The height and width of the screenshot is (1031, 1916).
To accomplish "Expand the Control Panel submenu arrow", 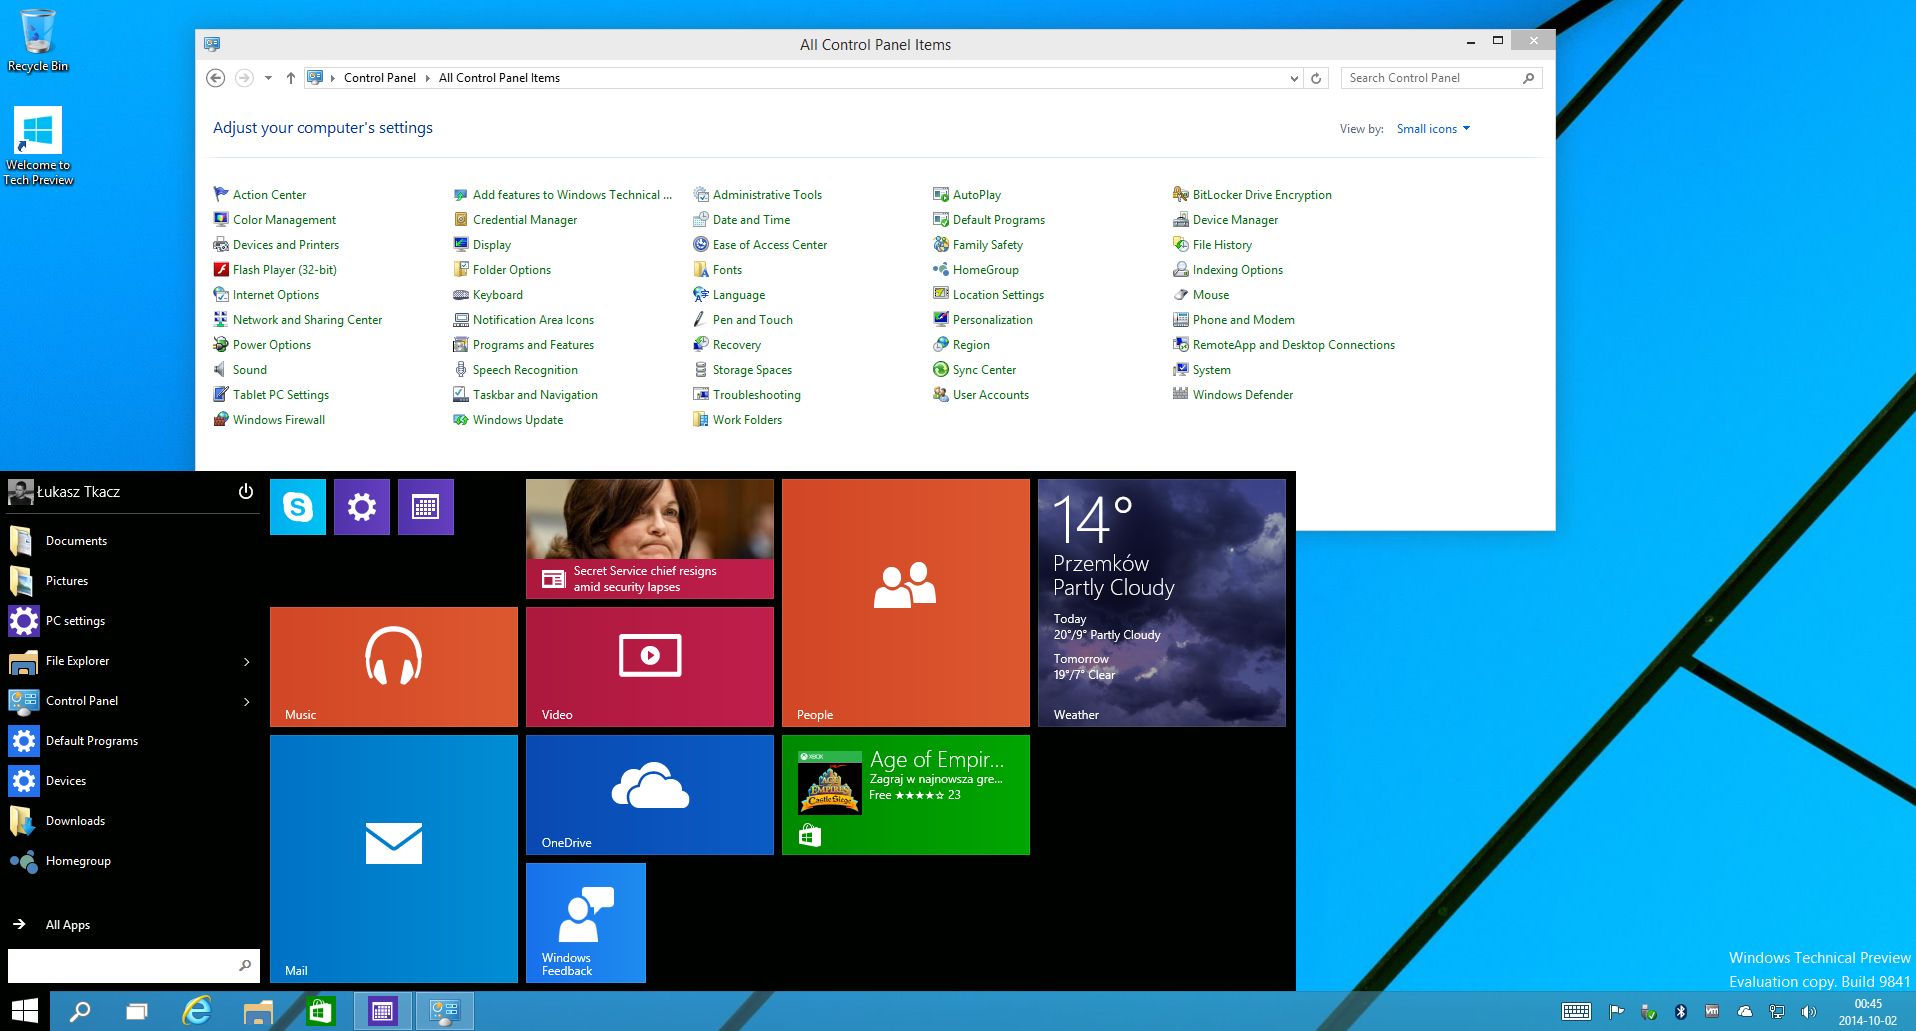I will (247, 701).
